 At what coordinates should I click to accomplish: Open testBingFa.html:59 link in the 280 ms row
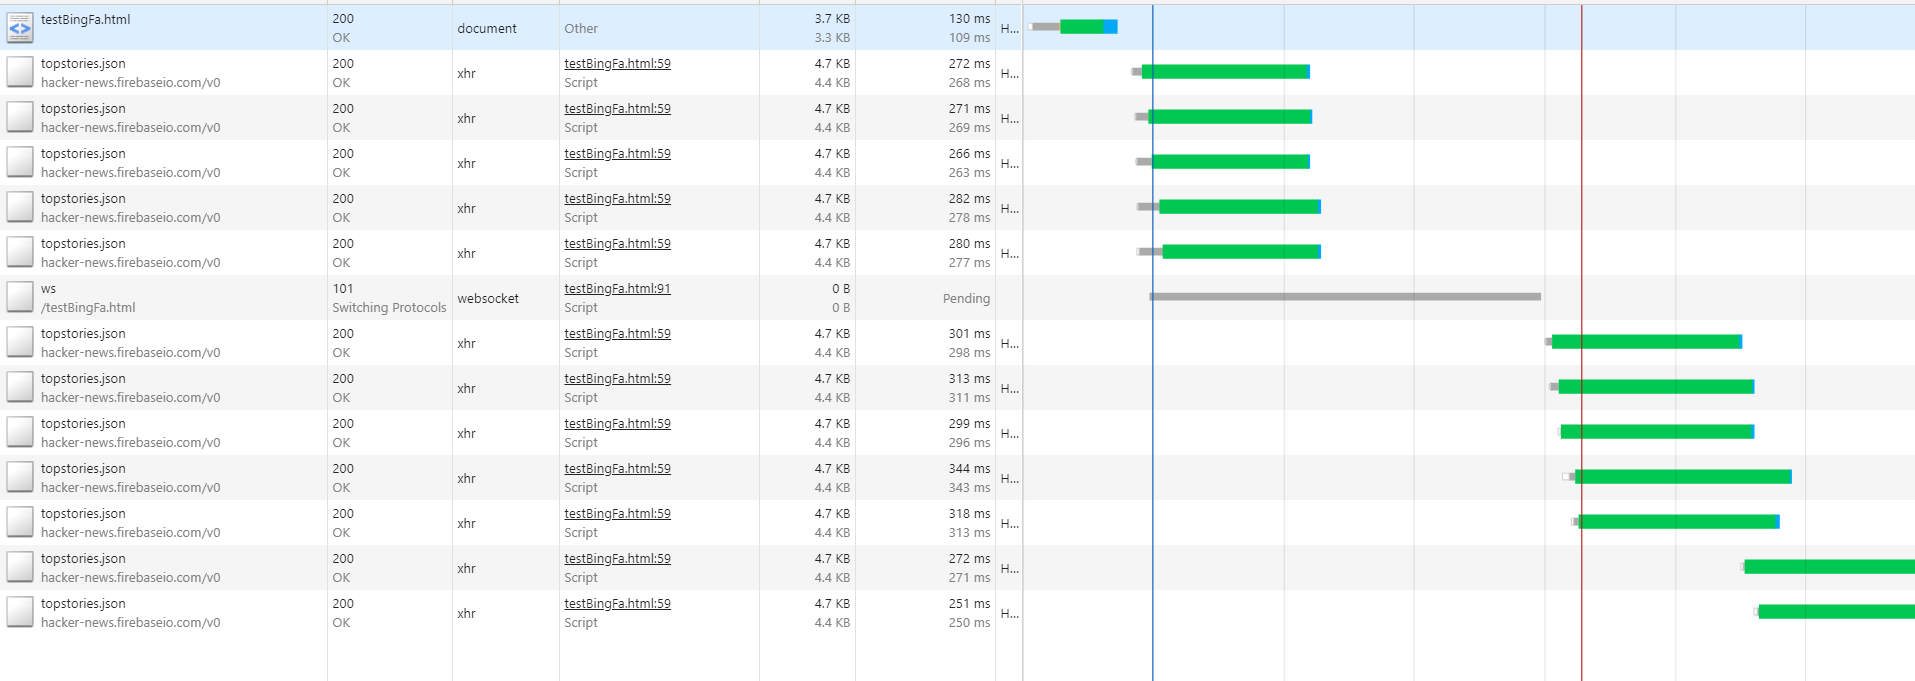(x=617, y=244)
